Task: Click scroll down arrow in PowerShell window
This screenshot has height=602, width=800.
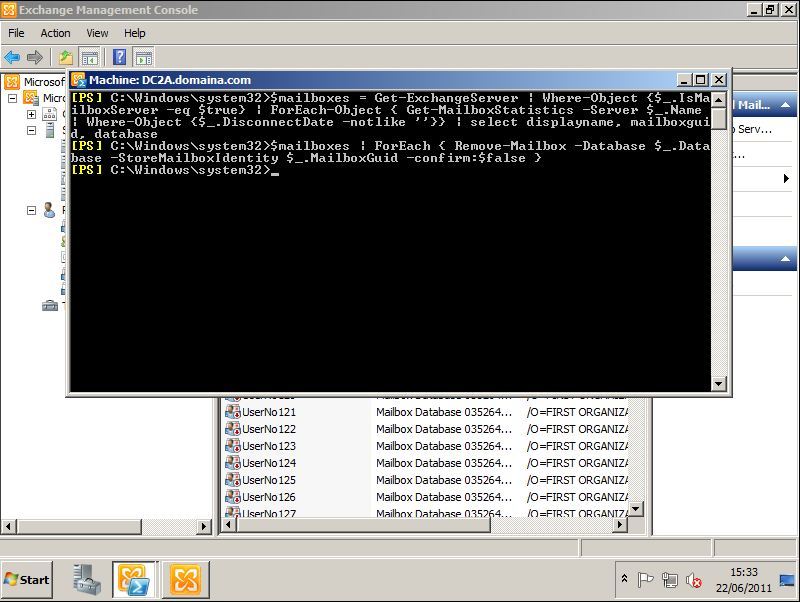Action: [x=719, y=383]
